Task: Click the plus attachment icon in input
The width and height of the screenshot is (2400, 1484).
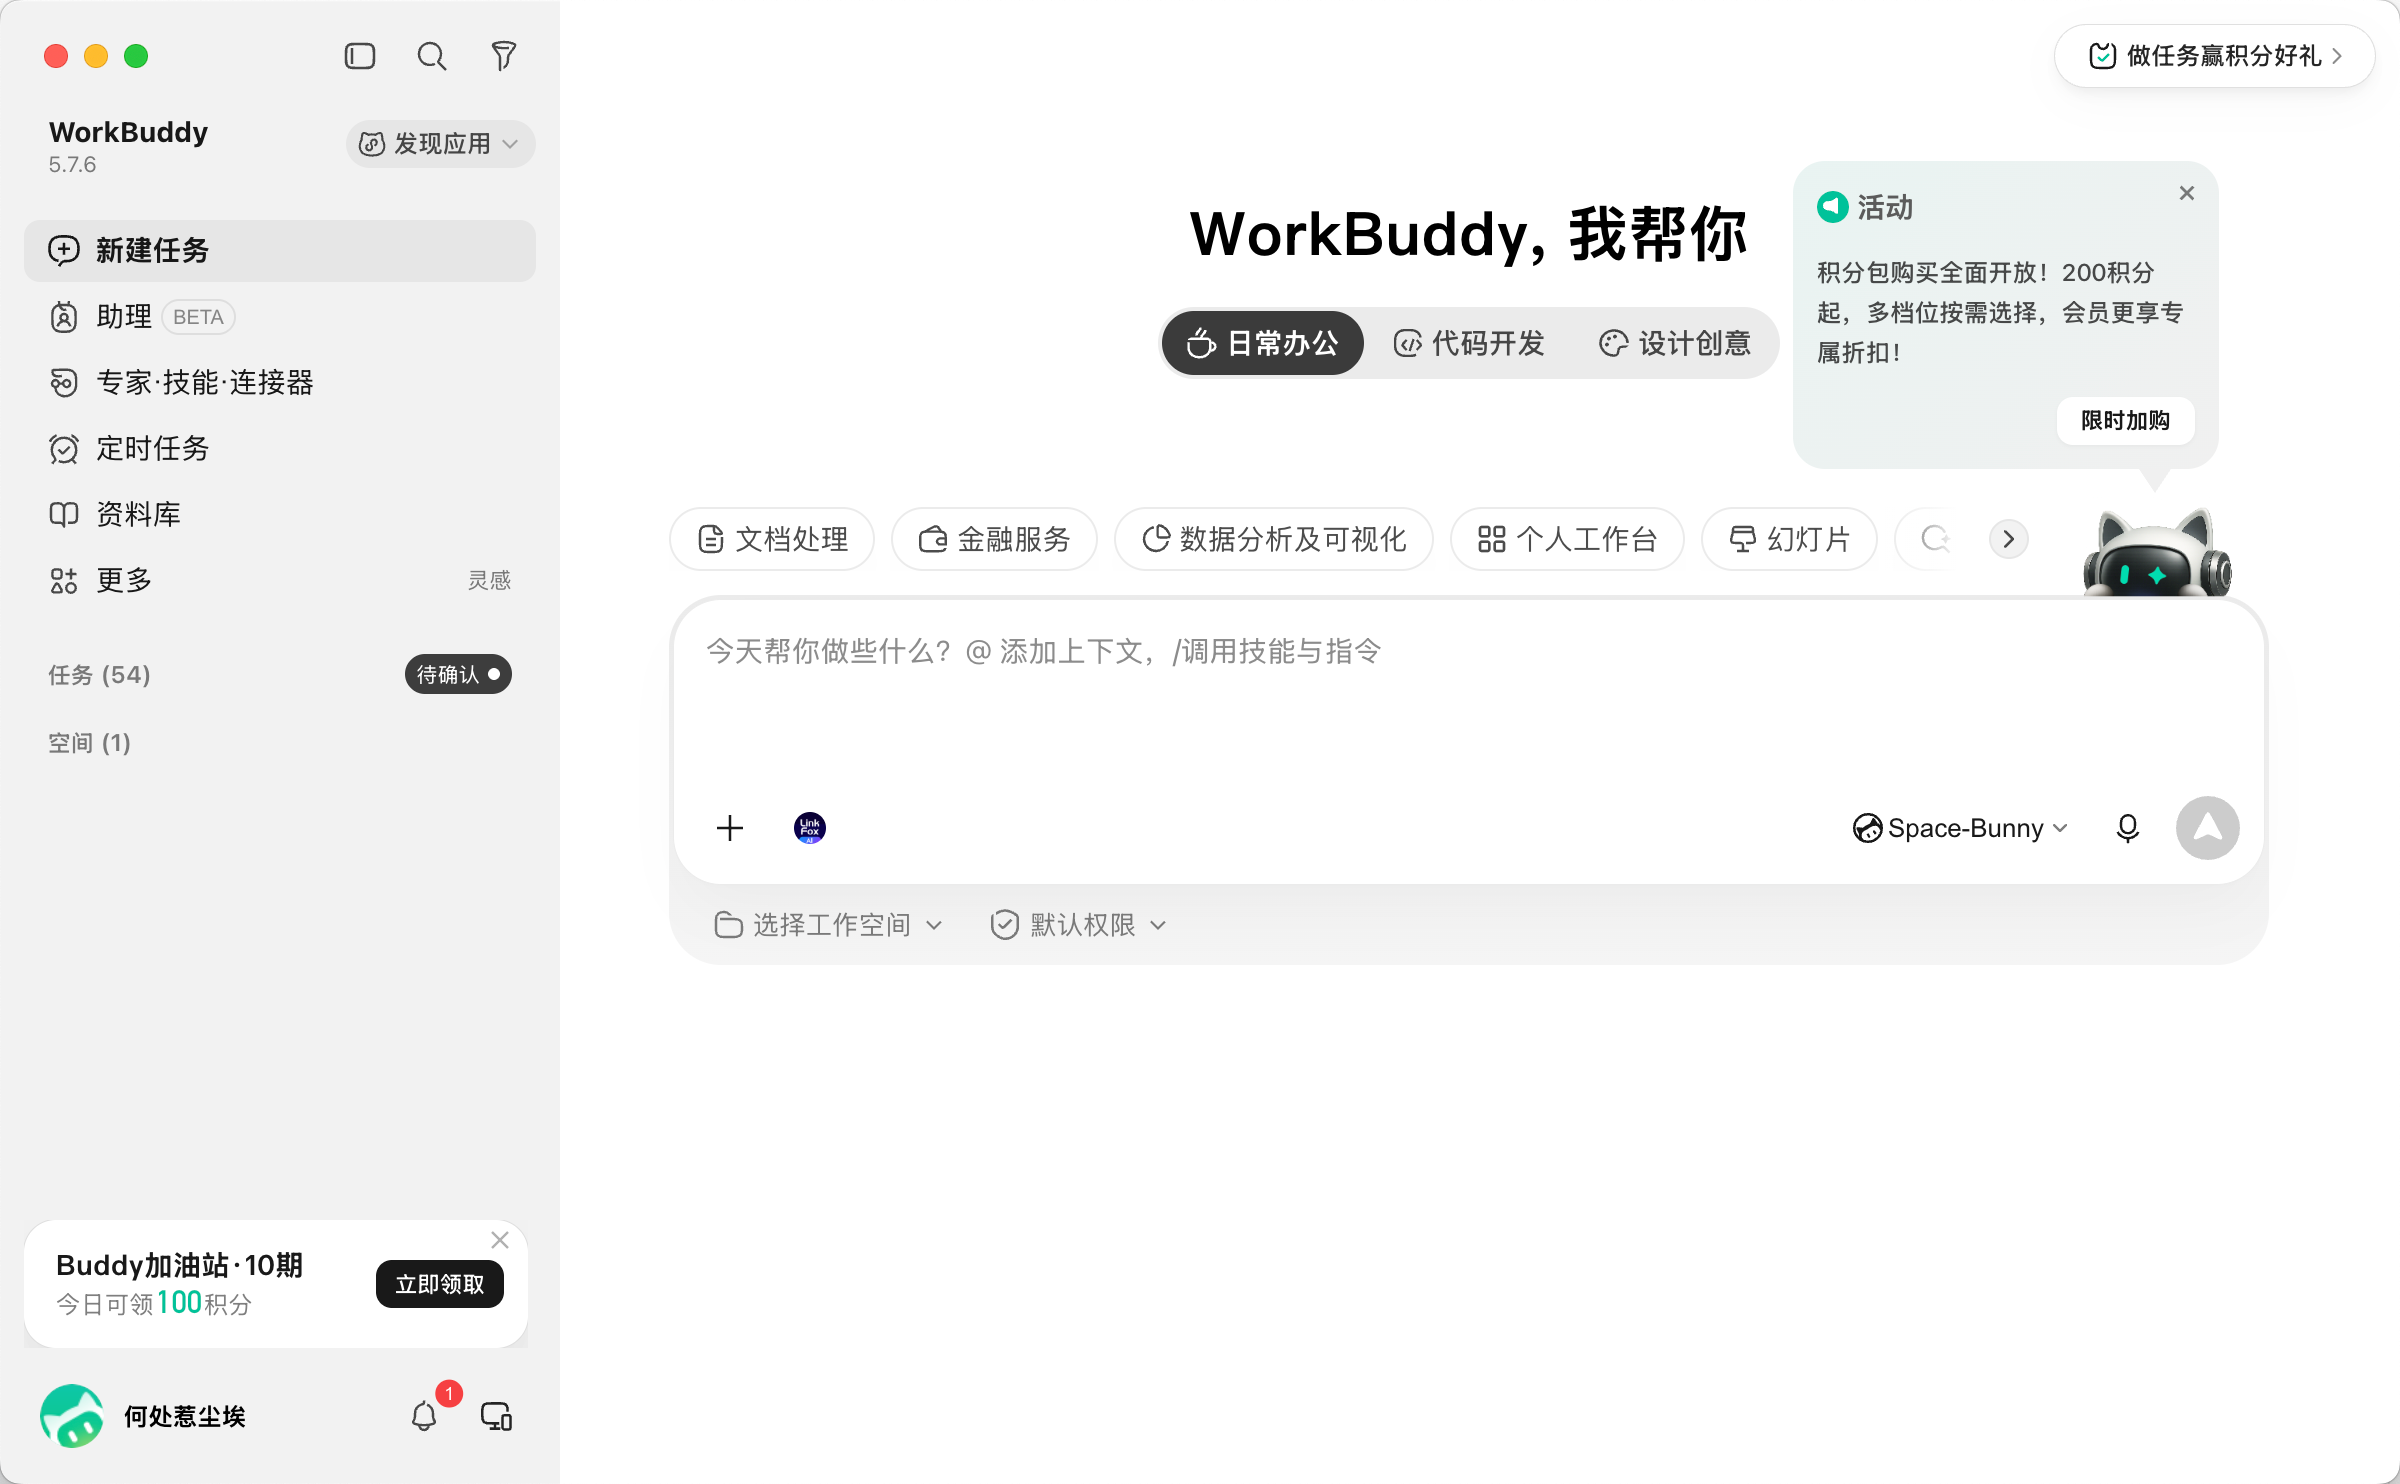Action: [x=730, y=828]
